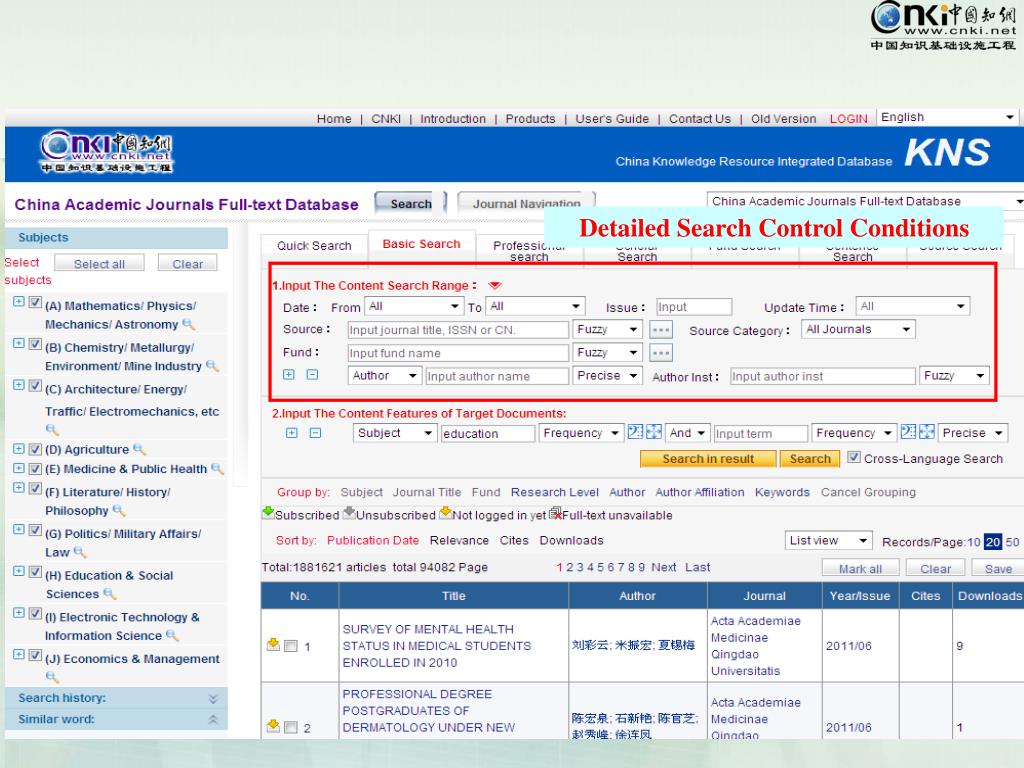Screen dimensions: 1024x768
Task: Open Journal Navigation tab
Action: [526, 203]
